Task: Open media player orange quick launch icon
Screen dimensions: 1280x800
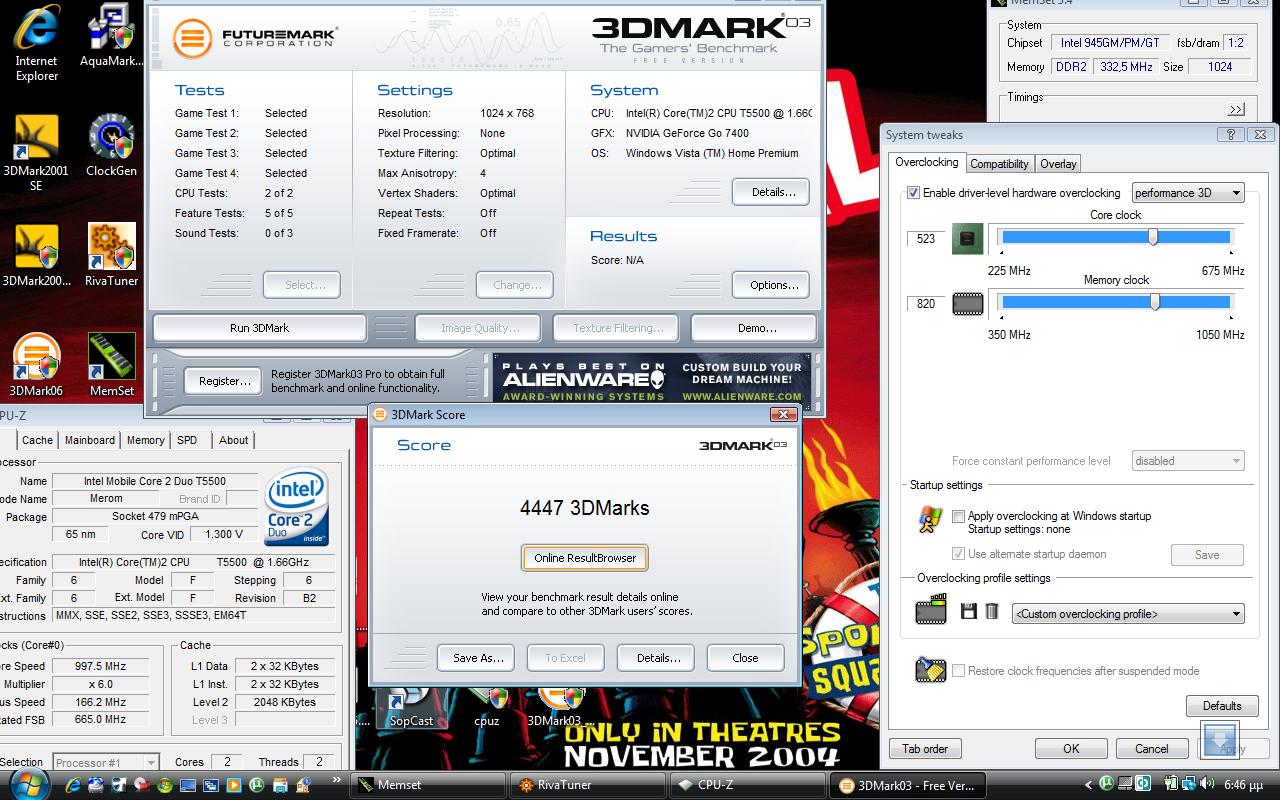Action: [x=234, y=785]
